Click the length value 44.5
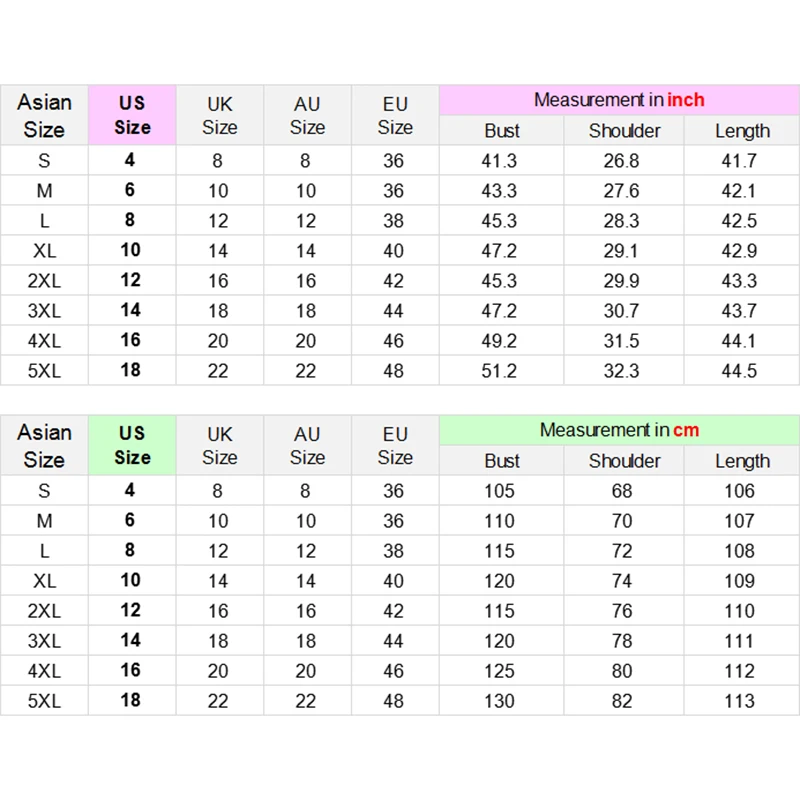Image resolution: width=800 pixels, height=800 pixels. tap(739, 371)
